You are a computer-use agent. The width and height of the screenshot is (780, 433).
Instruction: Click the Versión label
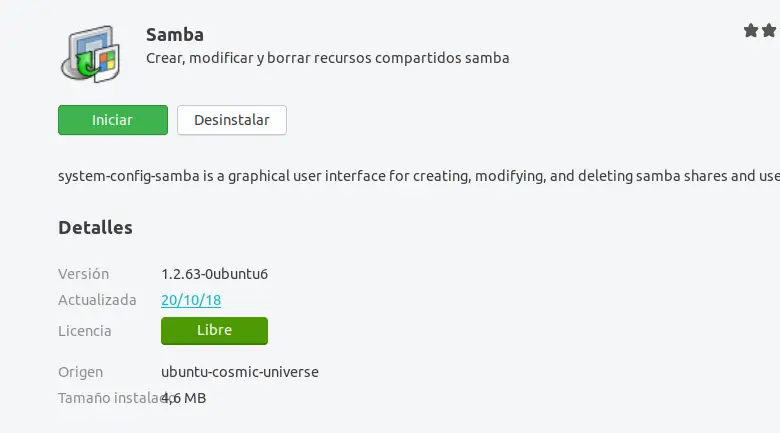84,274
